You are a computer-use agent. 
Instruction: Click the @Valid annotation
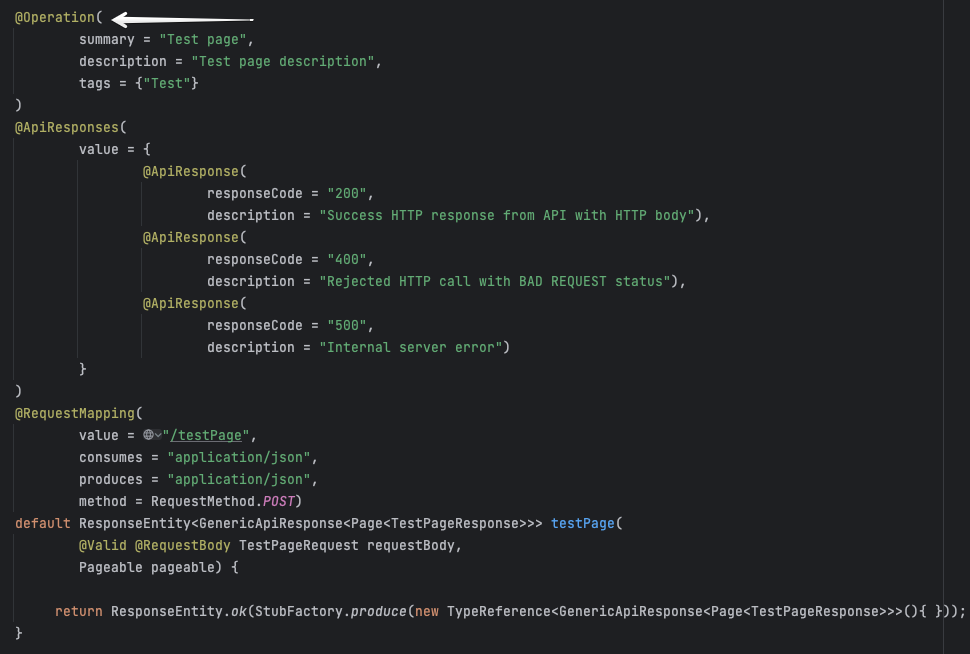click(x=103, y=545)
